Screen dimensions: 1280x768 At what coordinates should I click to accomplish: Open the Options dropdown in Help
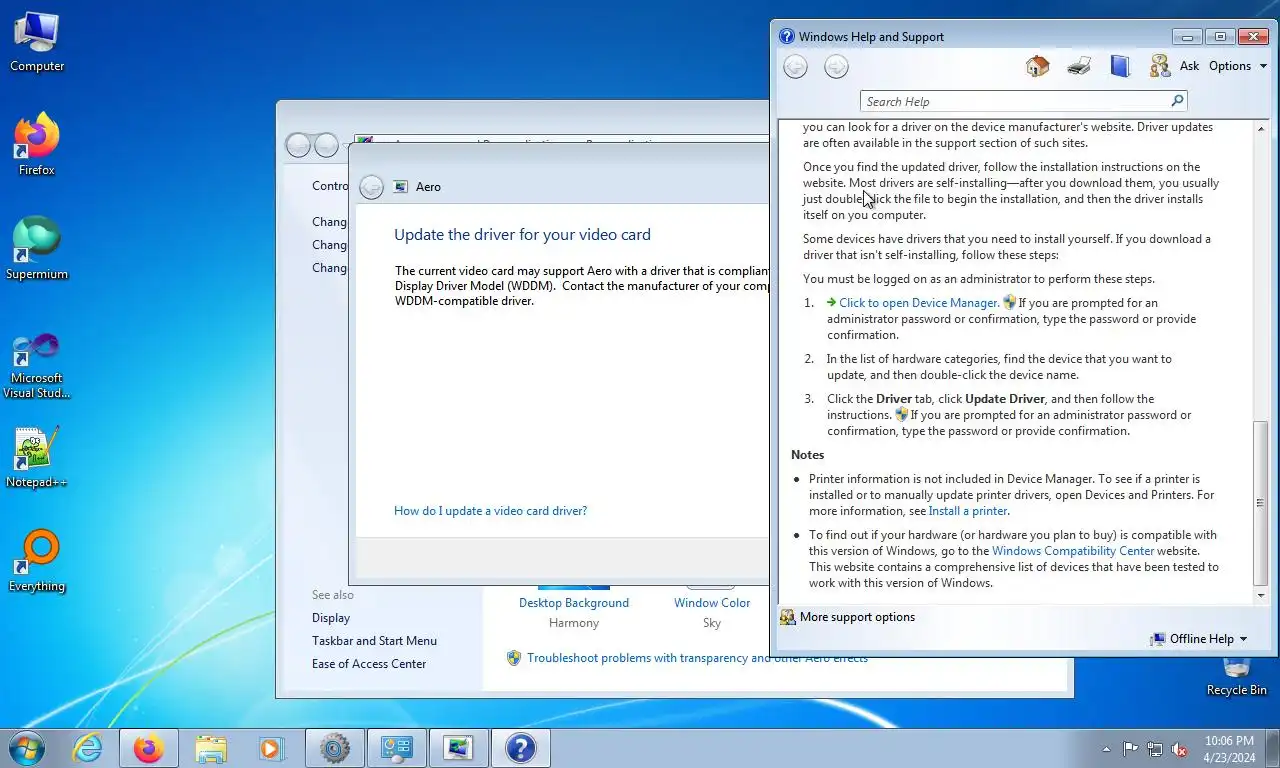[x=1238, y=66]
